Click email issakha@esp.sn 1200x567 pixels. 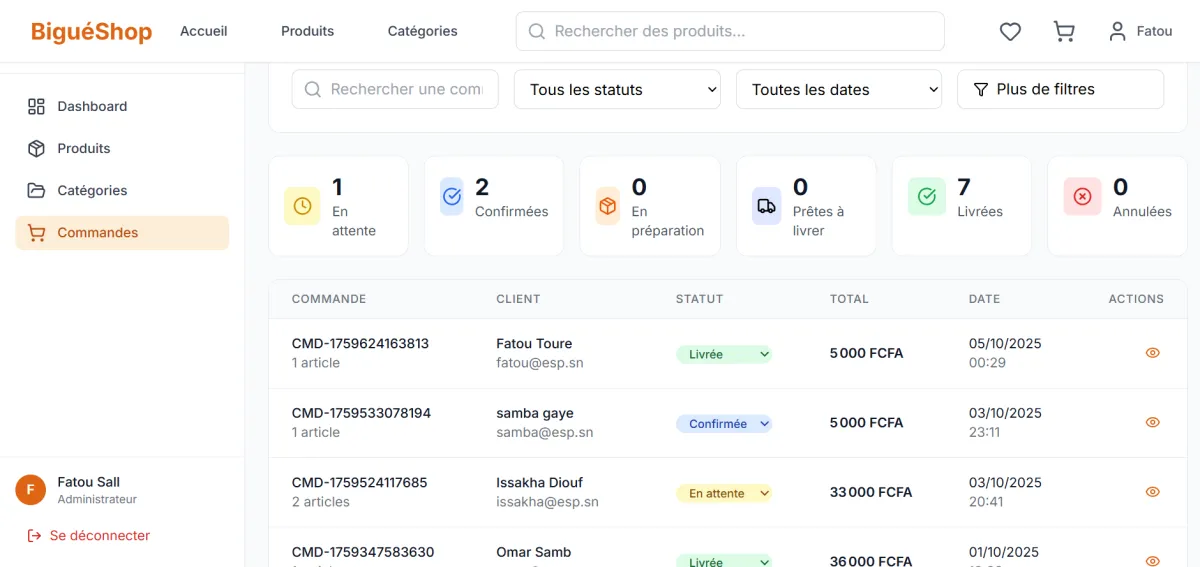[547, 502]
